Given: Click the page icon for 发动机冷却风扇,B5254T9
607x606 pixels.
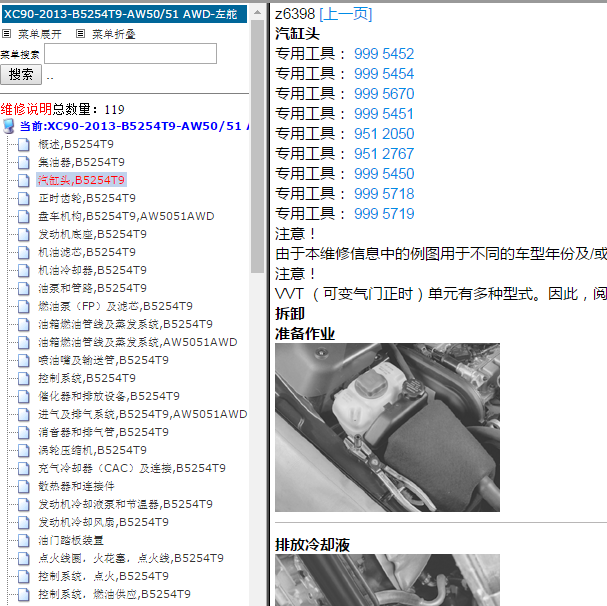Looking at the screenshot, I should pos(24,523).
